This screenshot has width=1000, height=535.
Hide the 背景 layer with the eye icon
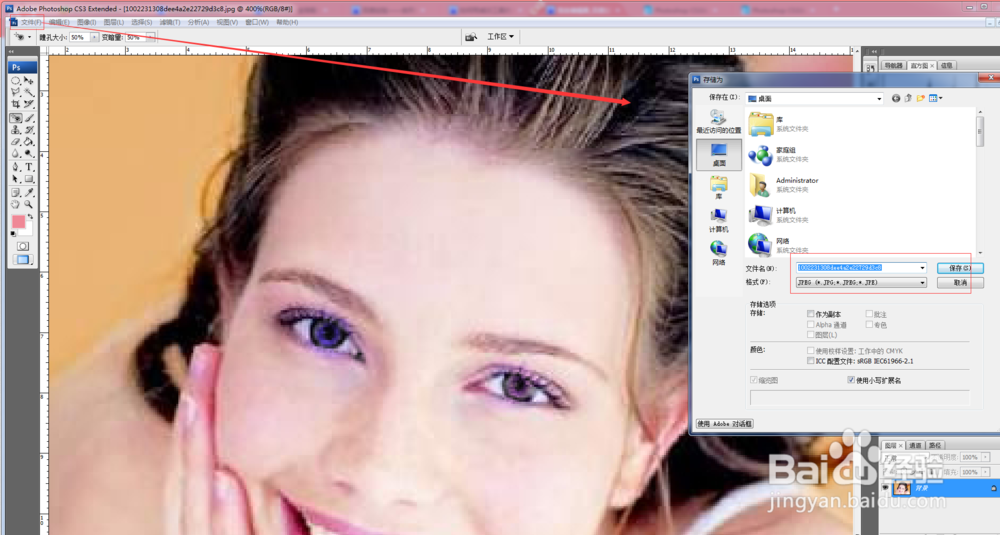pos(885,488)
